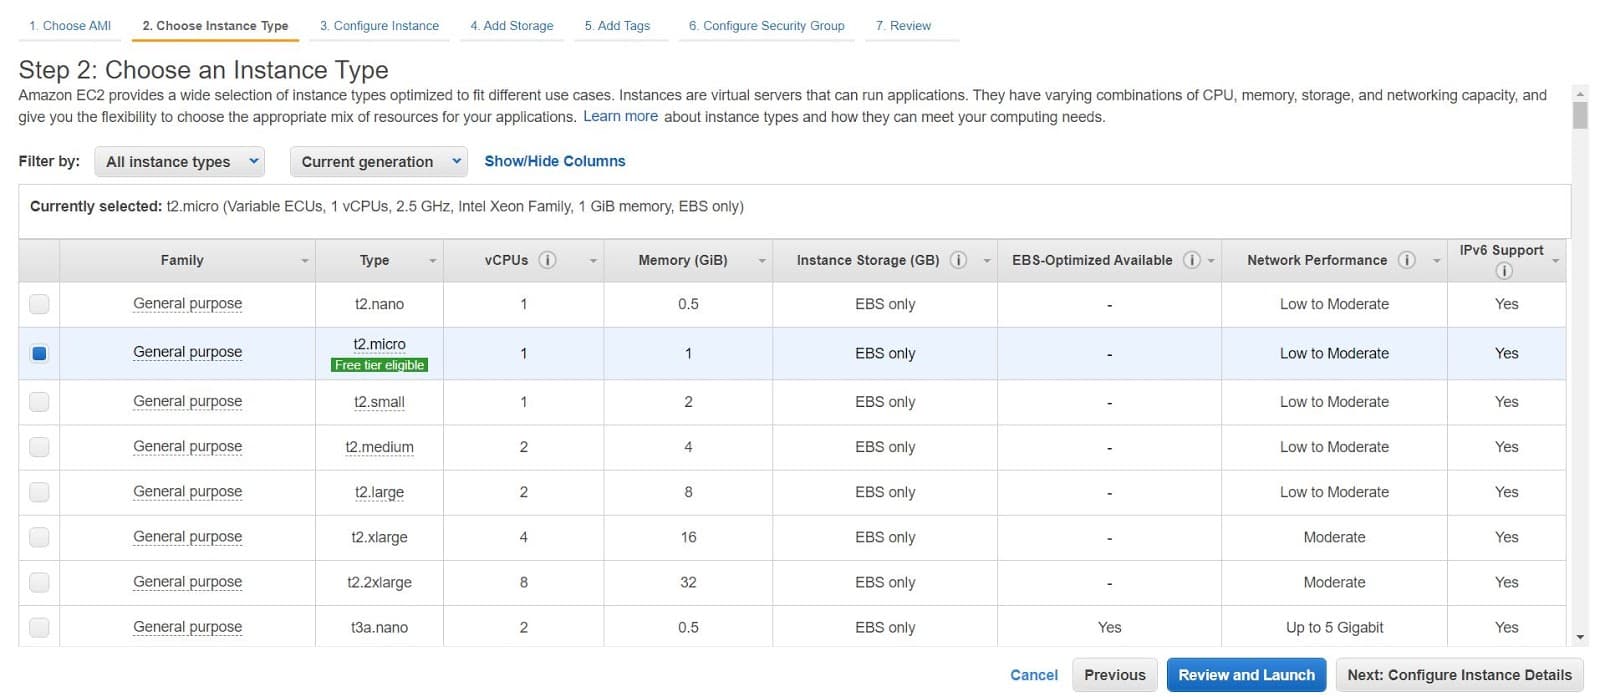The height and width of the screenshot is (697, 1600).
Task: Click the scrollbar up arrow
Action: point(1580,93)
